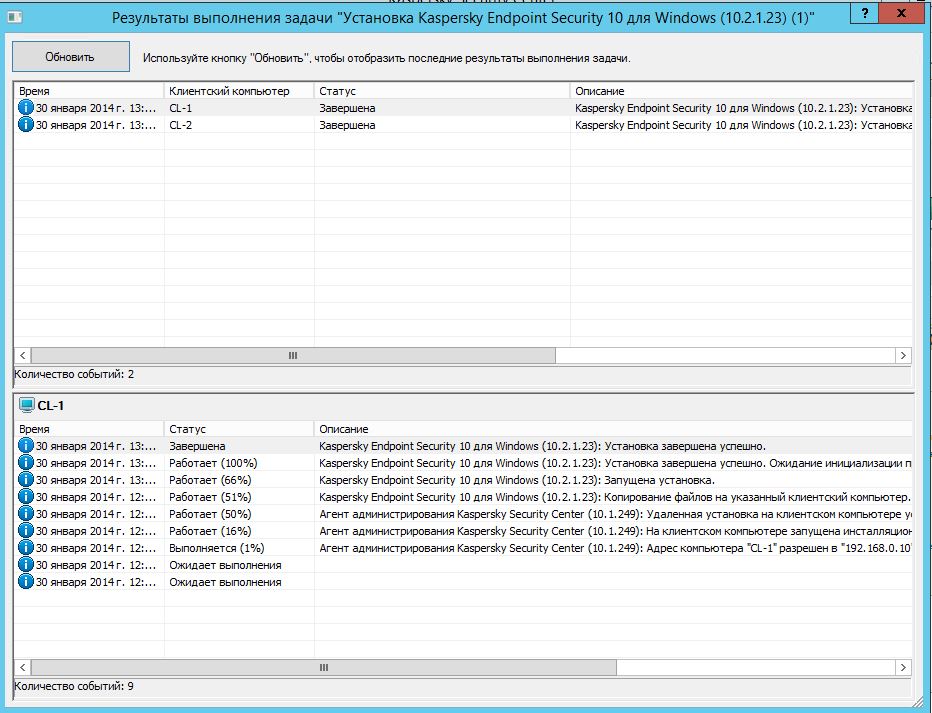Screen dimensions: 932x713
Task: Click 'Запущена установка.' description text
Action: [517, 480]
